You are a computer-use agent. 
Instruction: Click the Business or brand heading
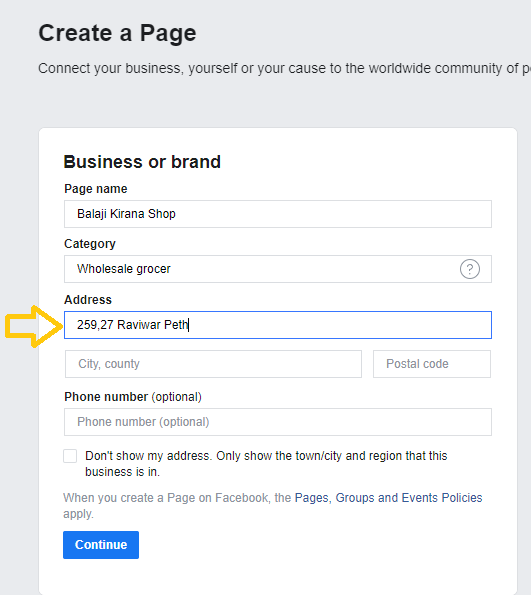tap(142, 162)
